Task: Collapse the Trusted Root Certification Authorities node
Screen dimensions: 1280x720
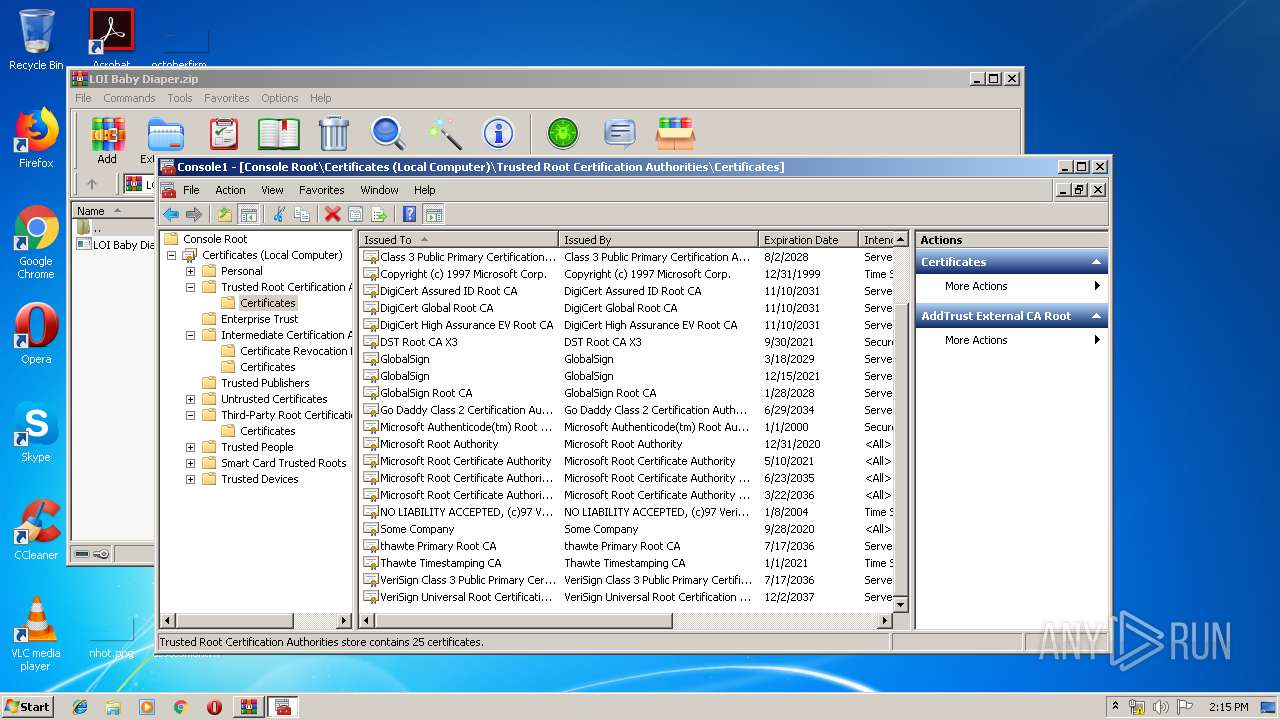Action: pyautogui.click(x=190, y=287)
